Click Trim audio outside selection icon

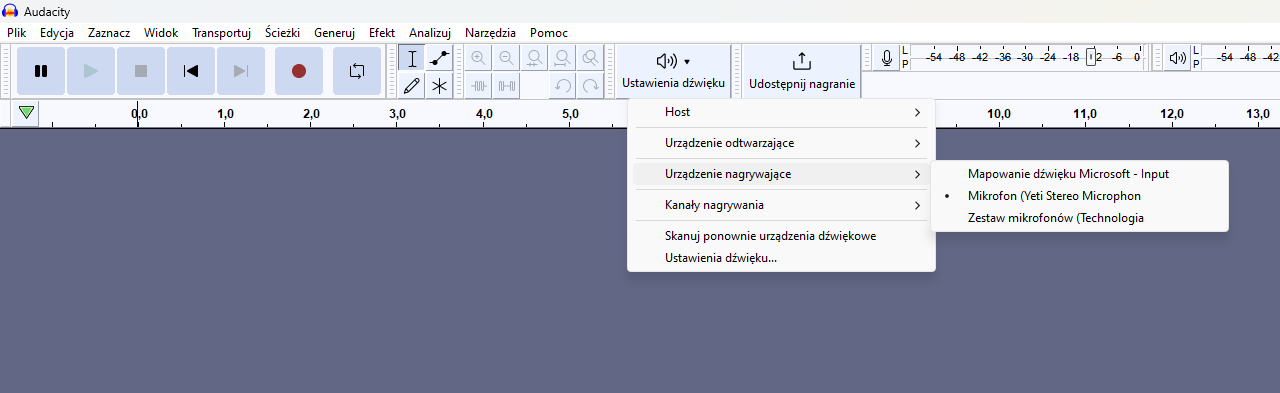coord(479,86)
